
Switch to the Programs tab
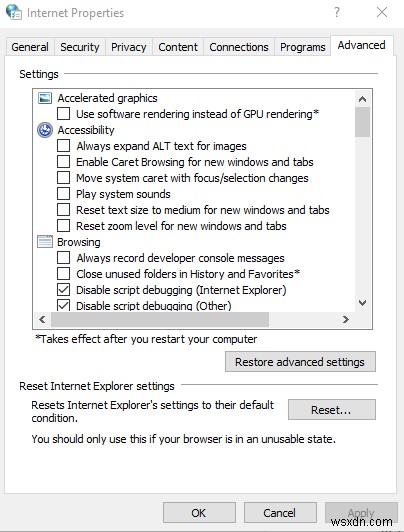(x=303, y=47)
